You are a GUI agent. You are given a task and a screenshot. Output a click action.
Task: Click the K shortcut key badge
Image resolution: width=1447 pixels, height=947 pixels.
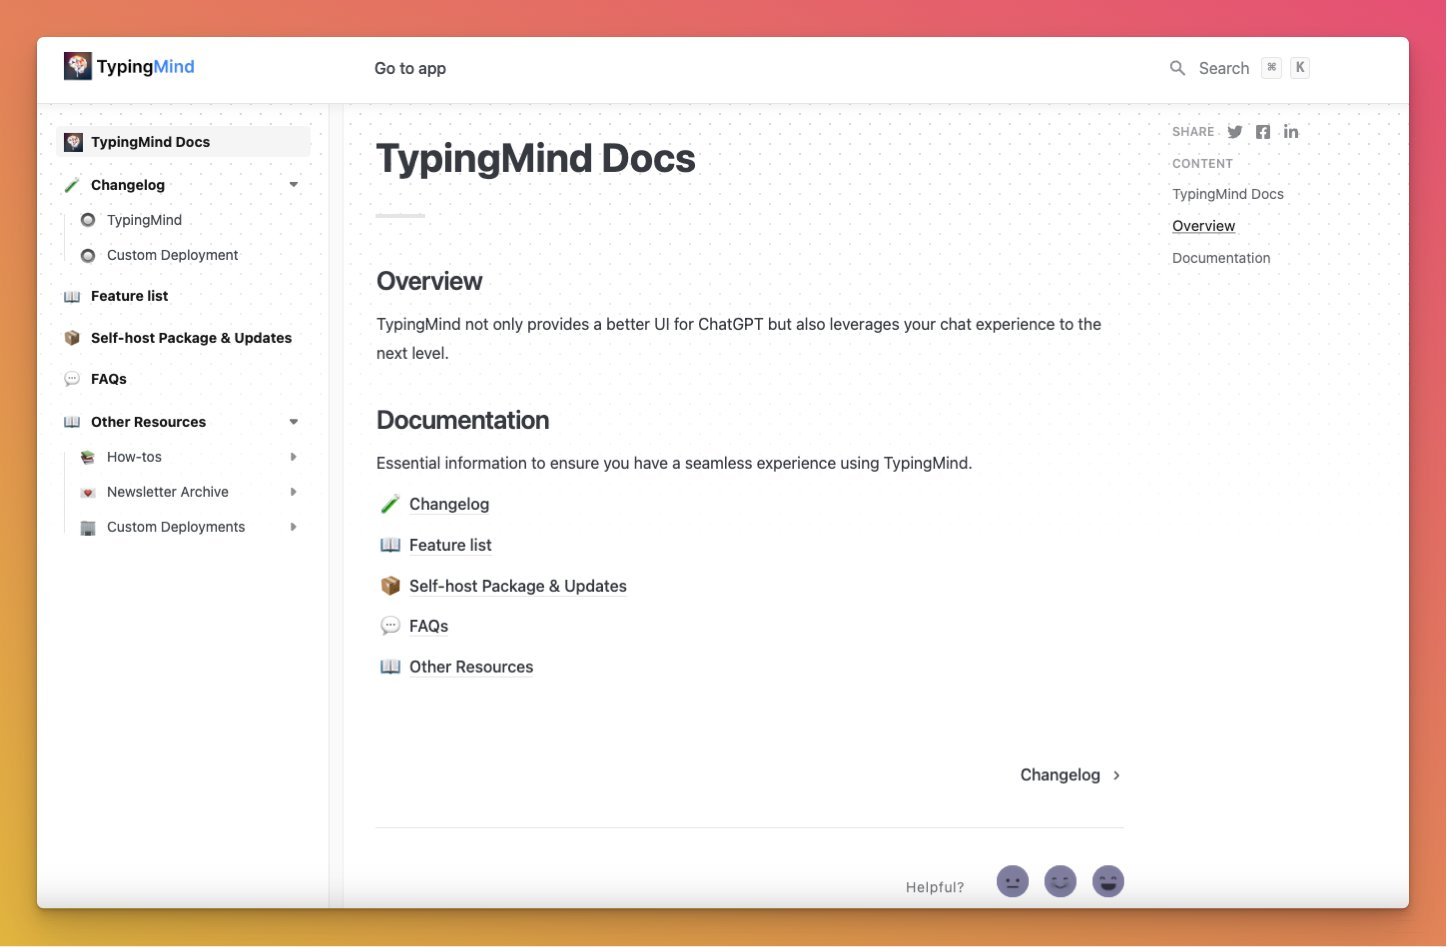pos(1300,68)
